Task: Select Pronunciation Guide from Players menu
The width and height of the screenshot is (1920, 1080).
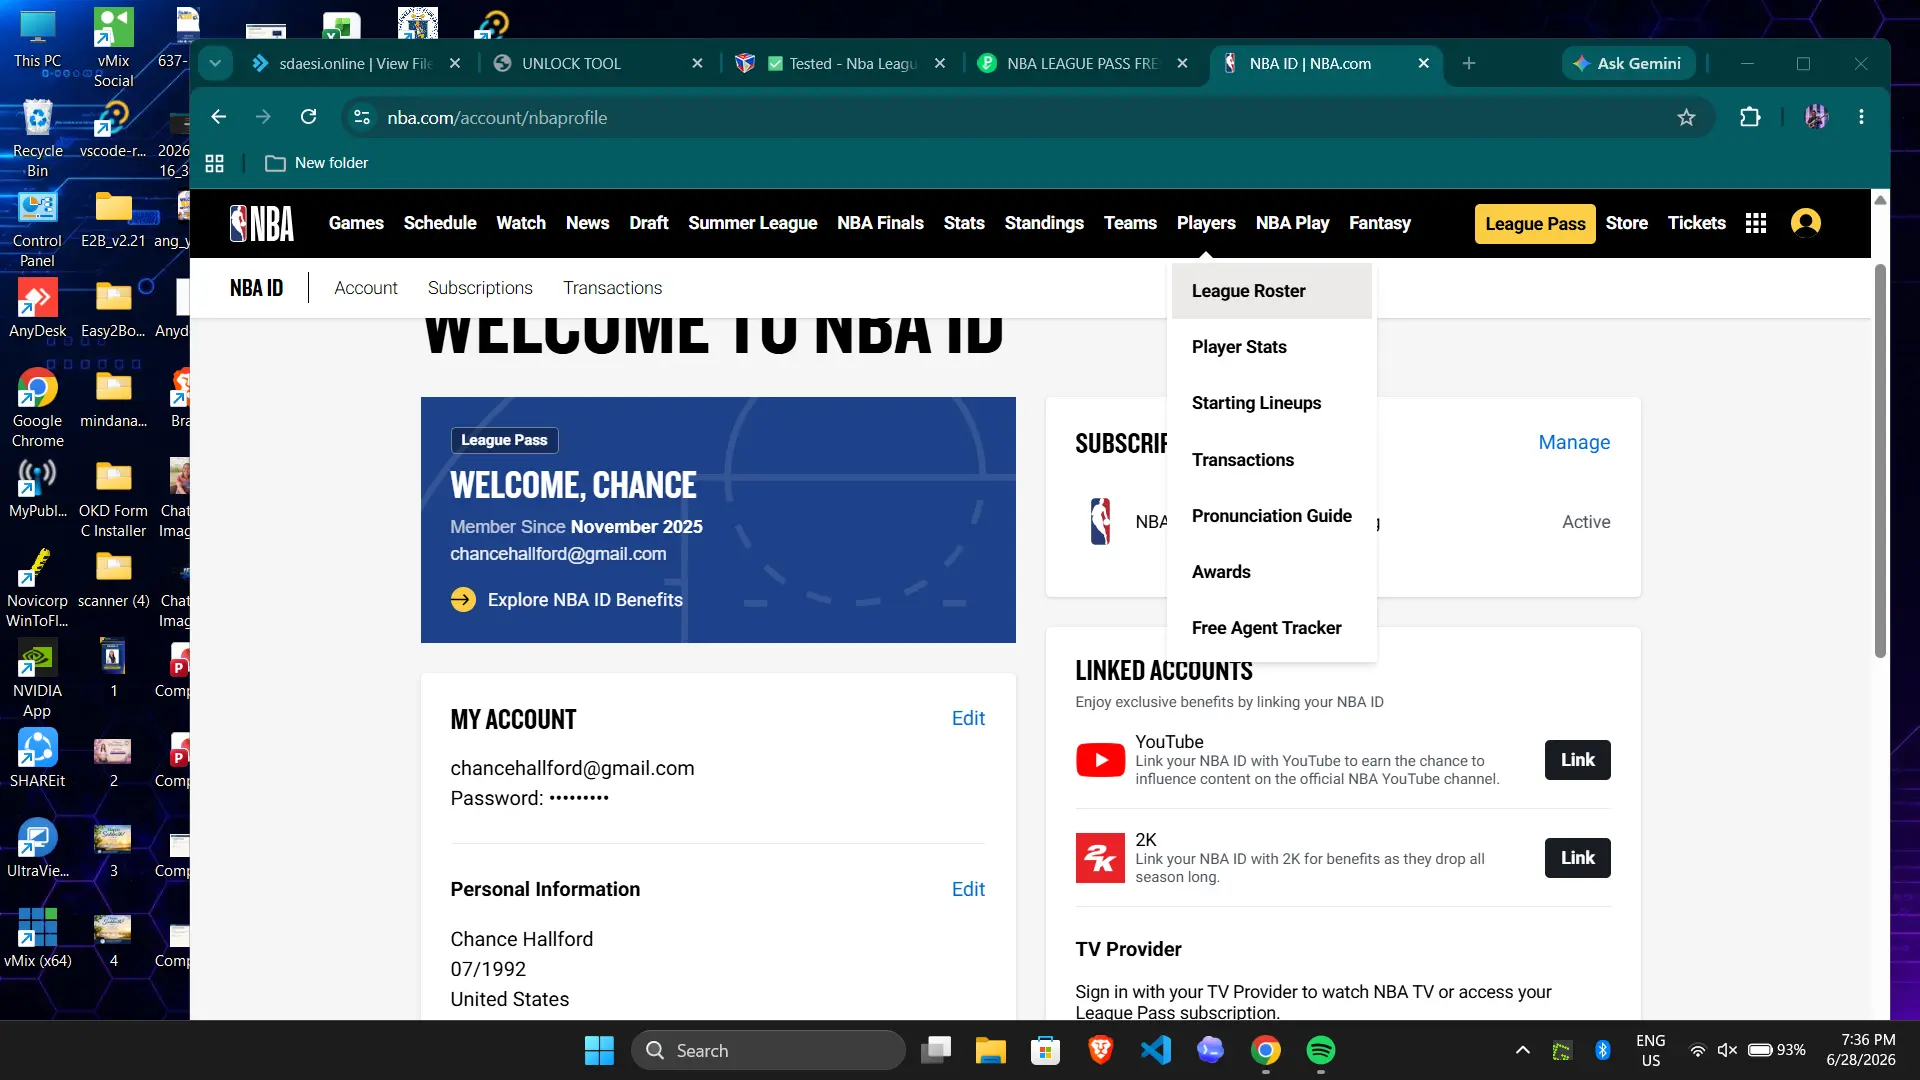Action: click(1272, 516)
